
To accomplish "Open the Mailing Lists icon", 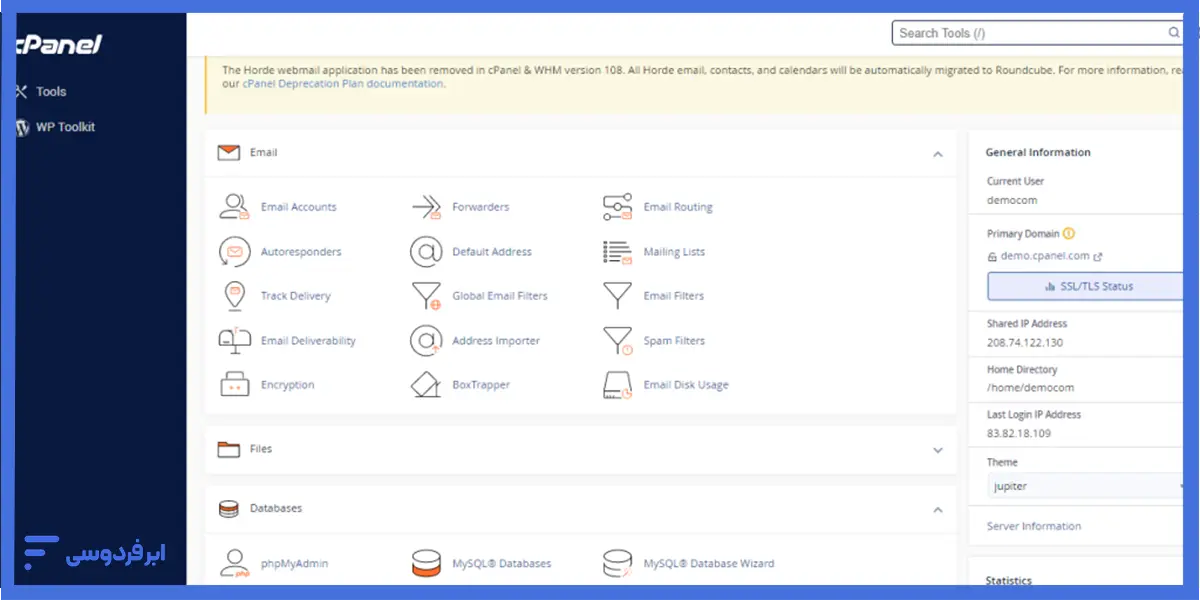I will pyautogui.click(x=618, y=252).
